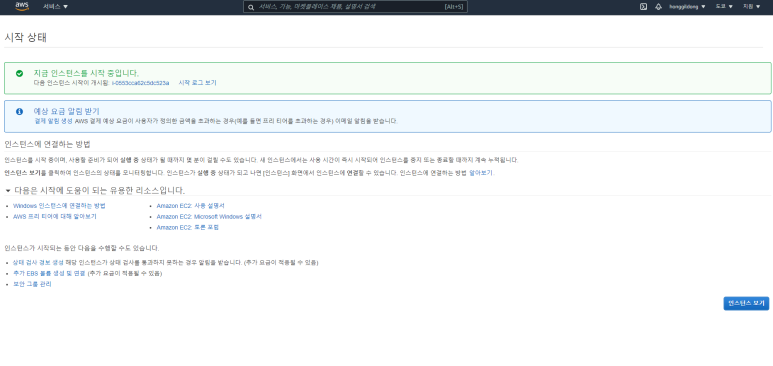Click the green success checkmark icon
Screen dimensions: 773x366
(19, 73)
